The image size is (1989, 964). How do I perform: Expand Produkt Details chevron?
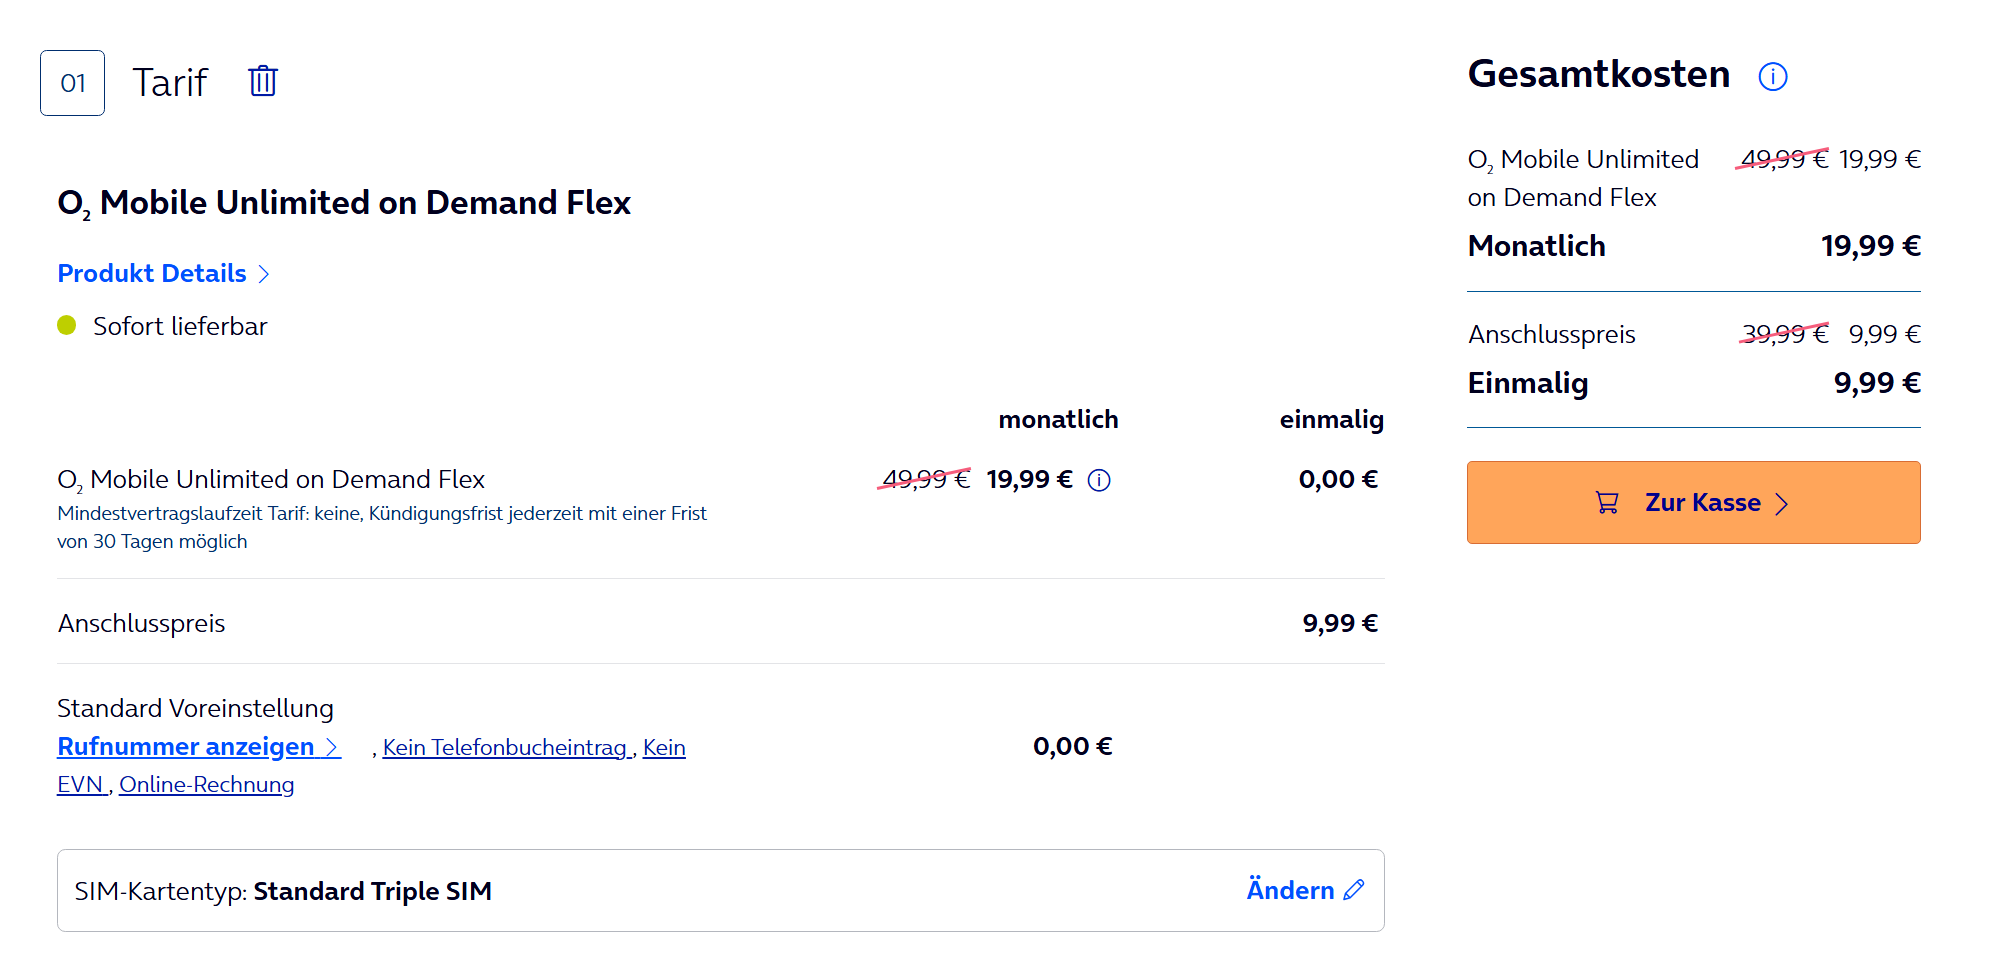(264, 274)
